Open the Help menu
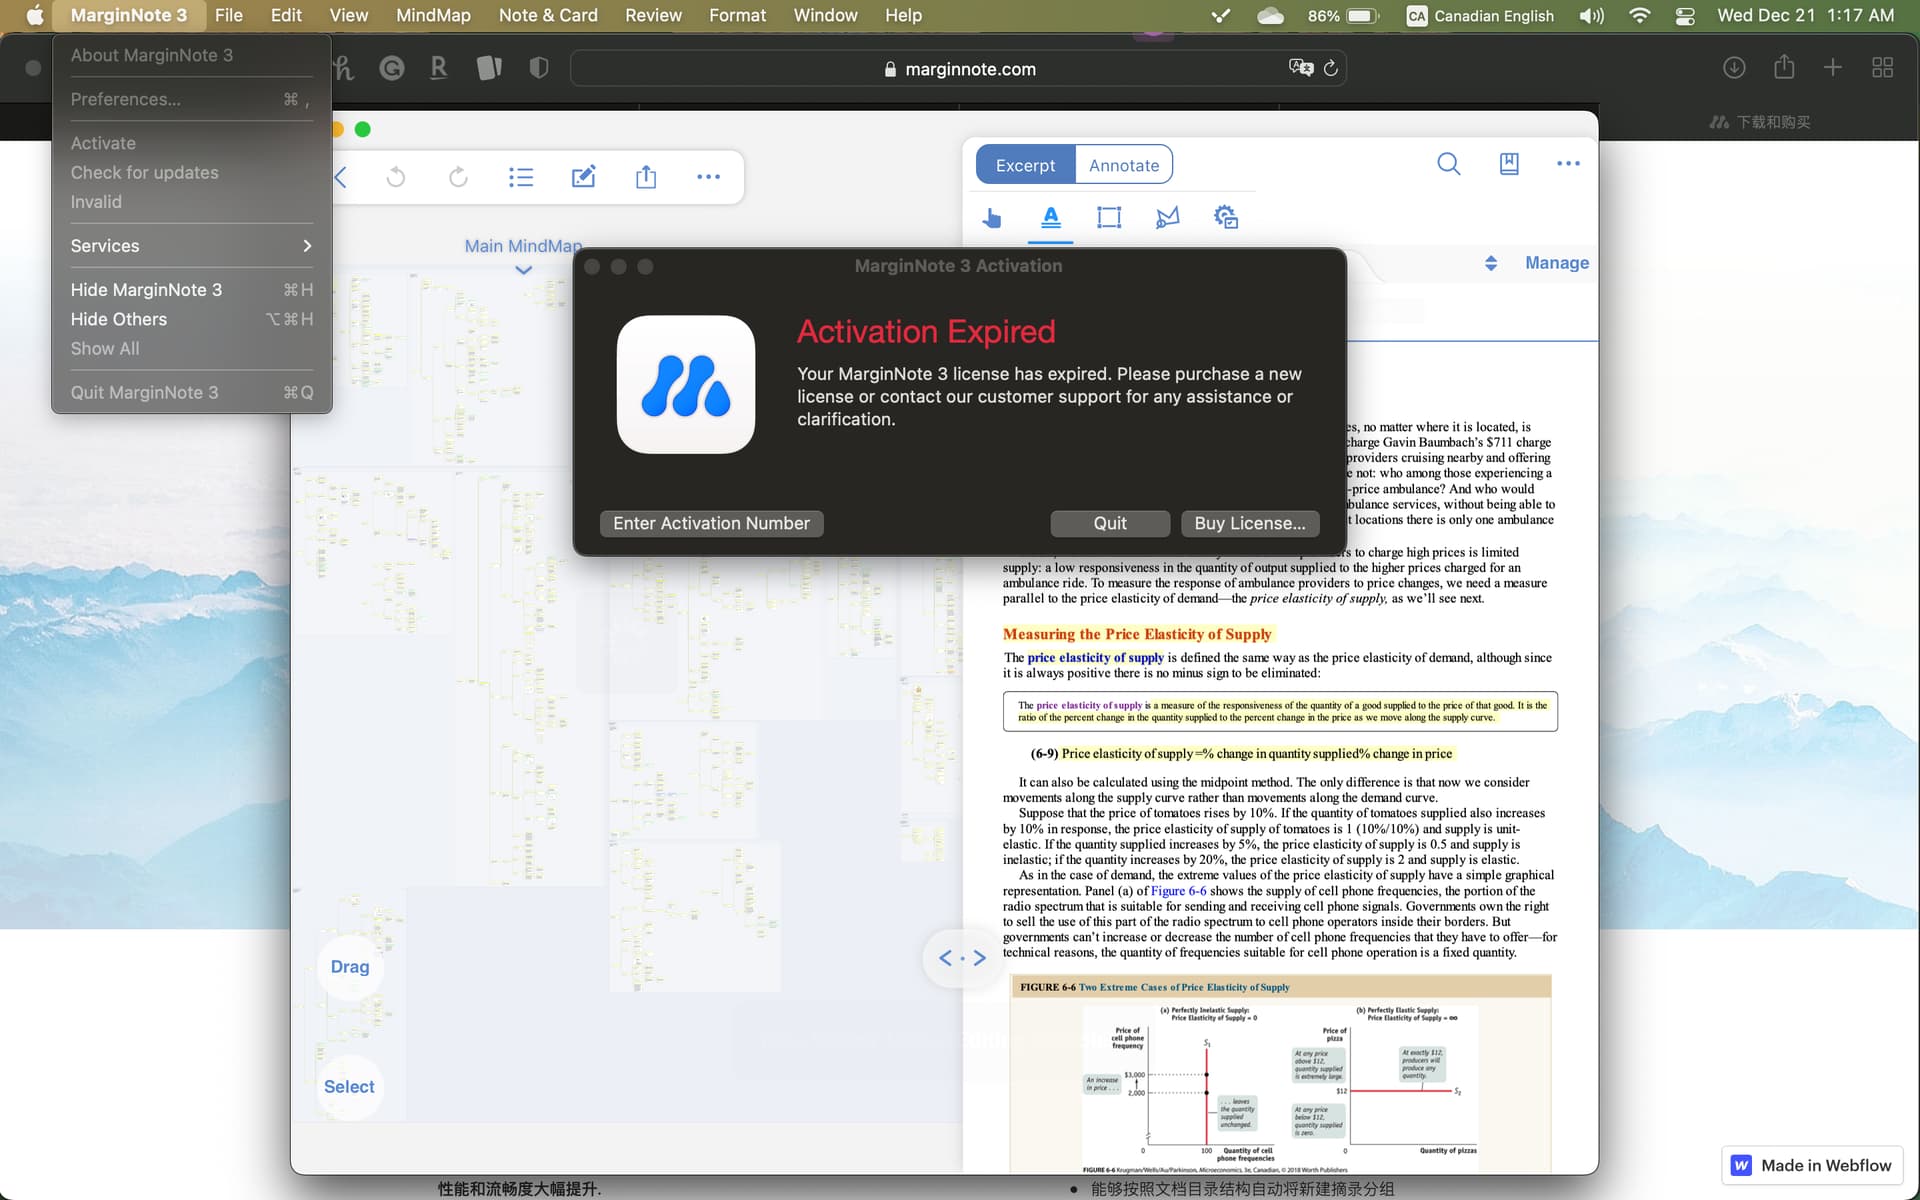 pos(903,15)
